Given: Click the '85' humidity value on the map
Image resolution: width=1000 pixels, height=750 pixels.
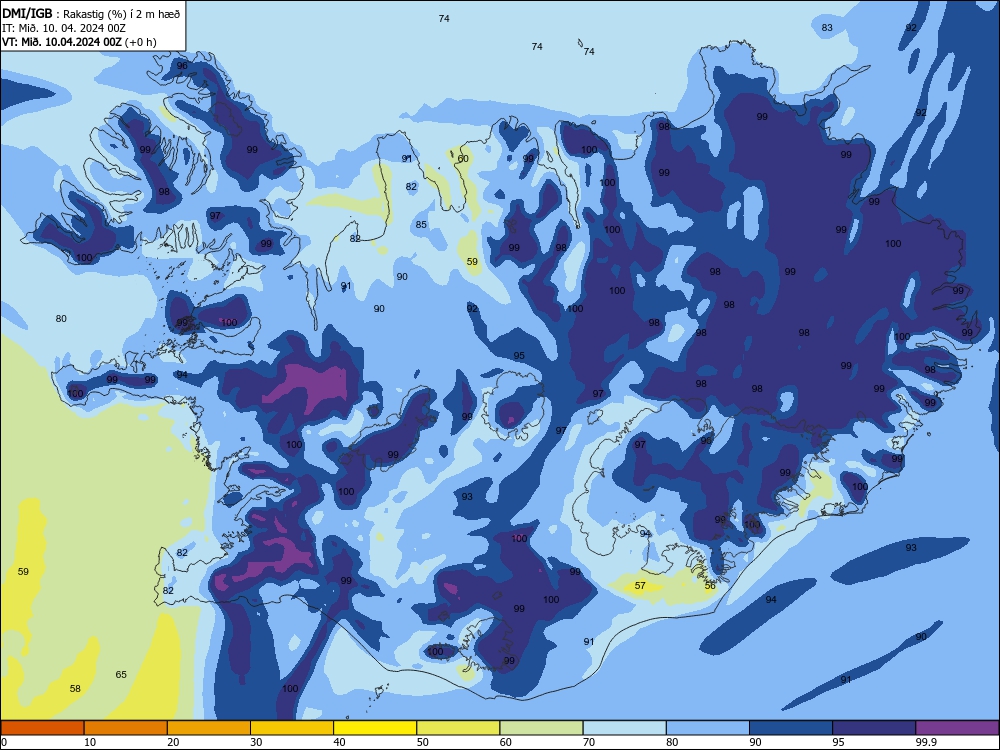Looking at the screenshot, I should point(421,224).
